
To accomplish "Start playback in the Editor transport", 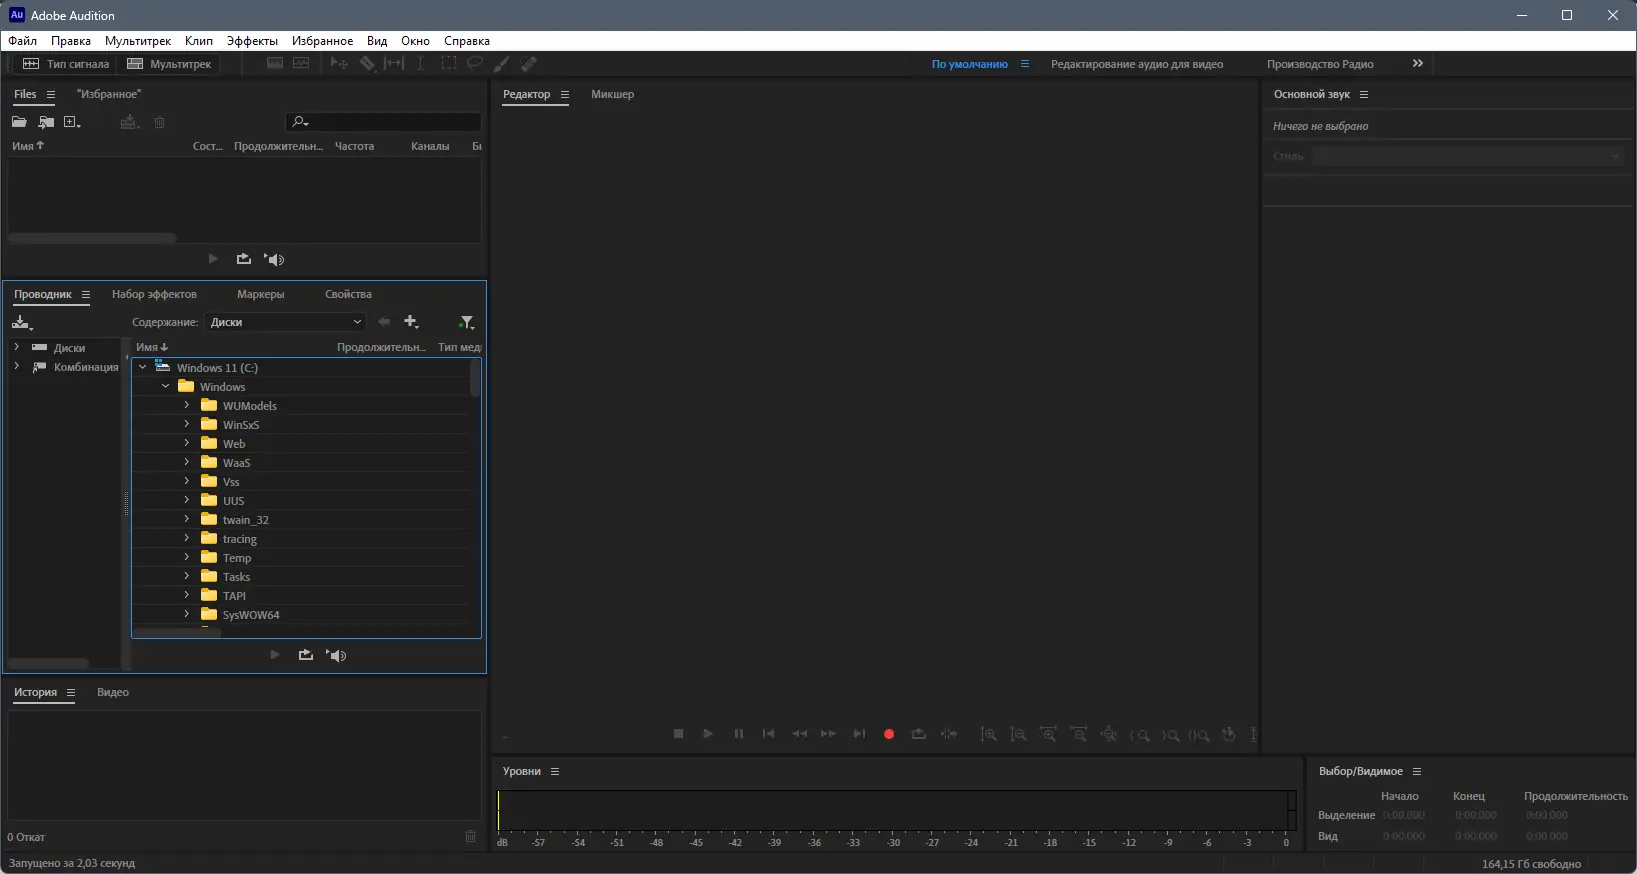I will click(708, 734).
